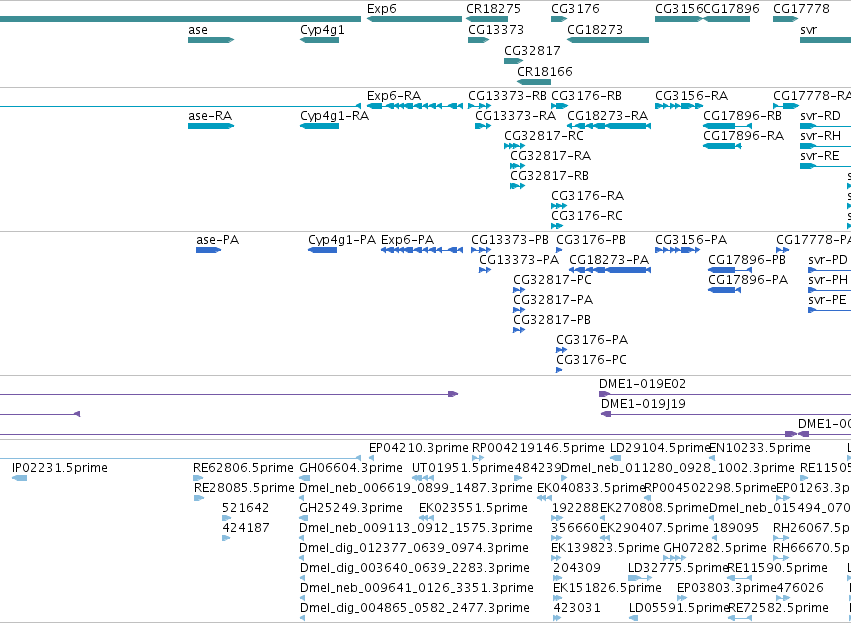Select the EK023551.5prime EST label
The height and width of the screenshot is (623, 851).
pyautogui.click(x=473, y=508)
